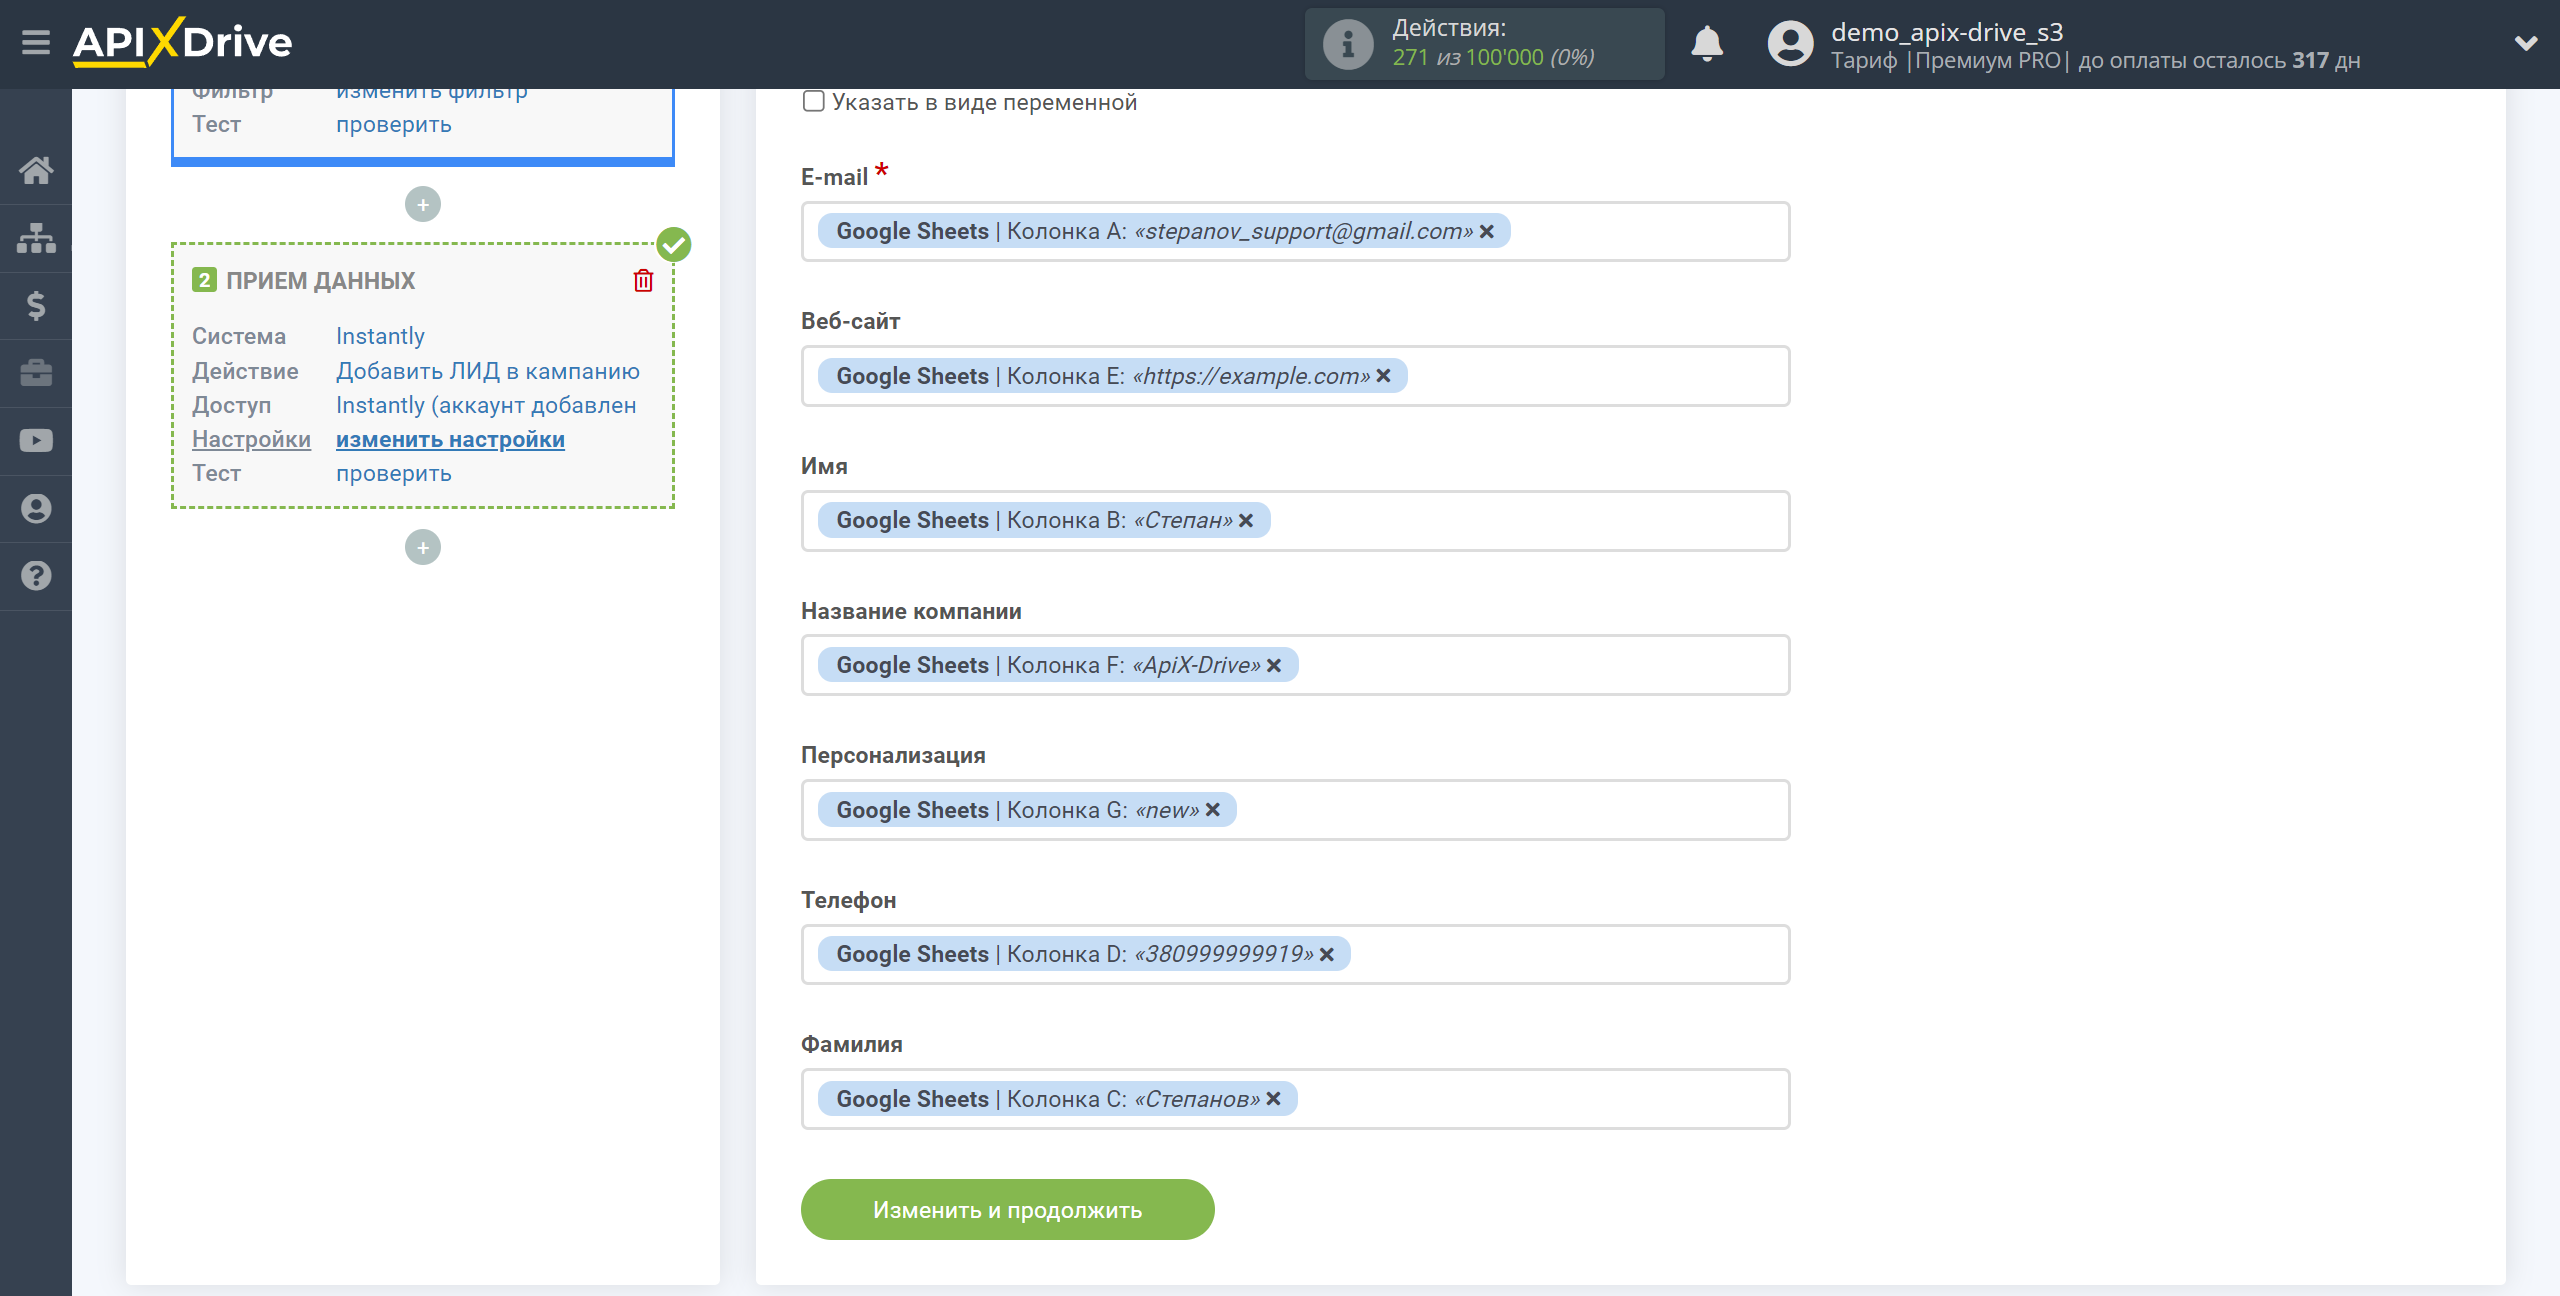Viewport: 2560px width, 1296px height.
Task: Click the '271 из 100'000' actions counter
Action: coord(1468,58)
